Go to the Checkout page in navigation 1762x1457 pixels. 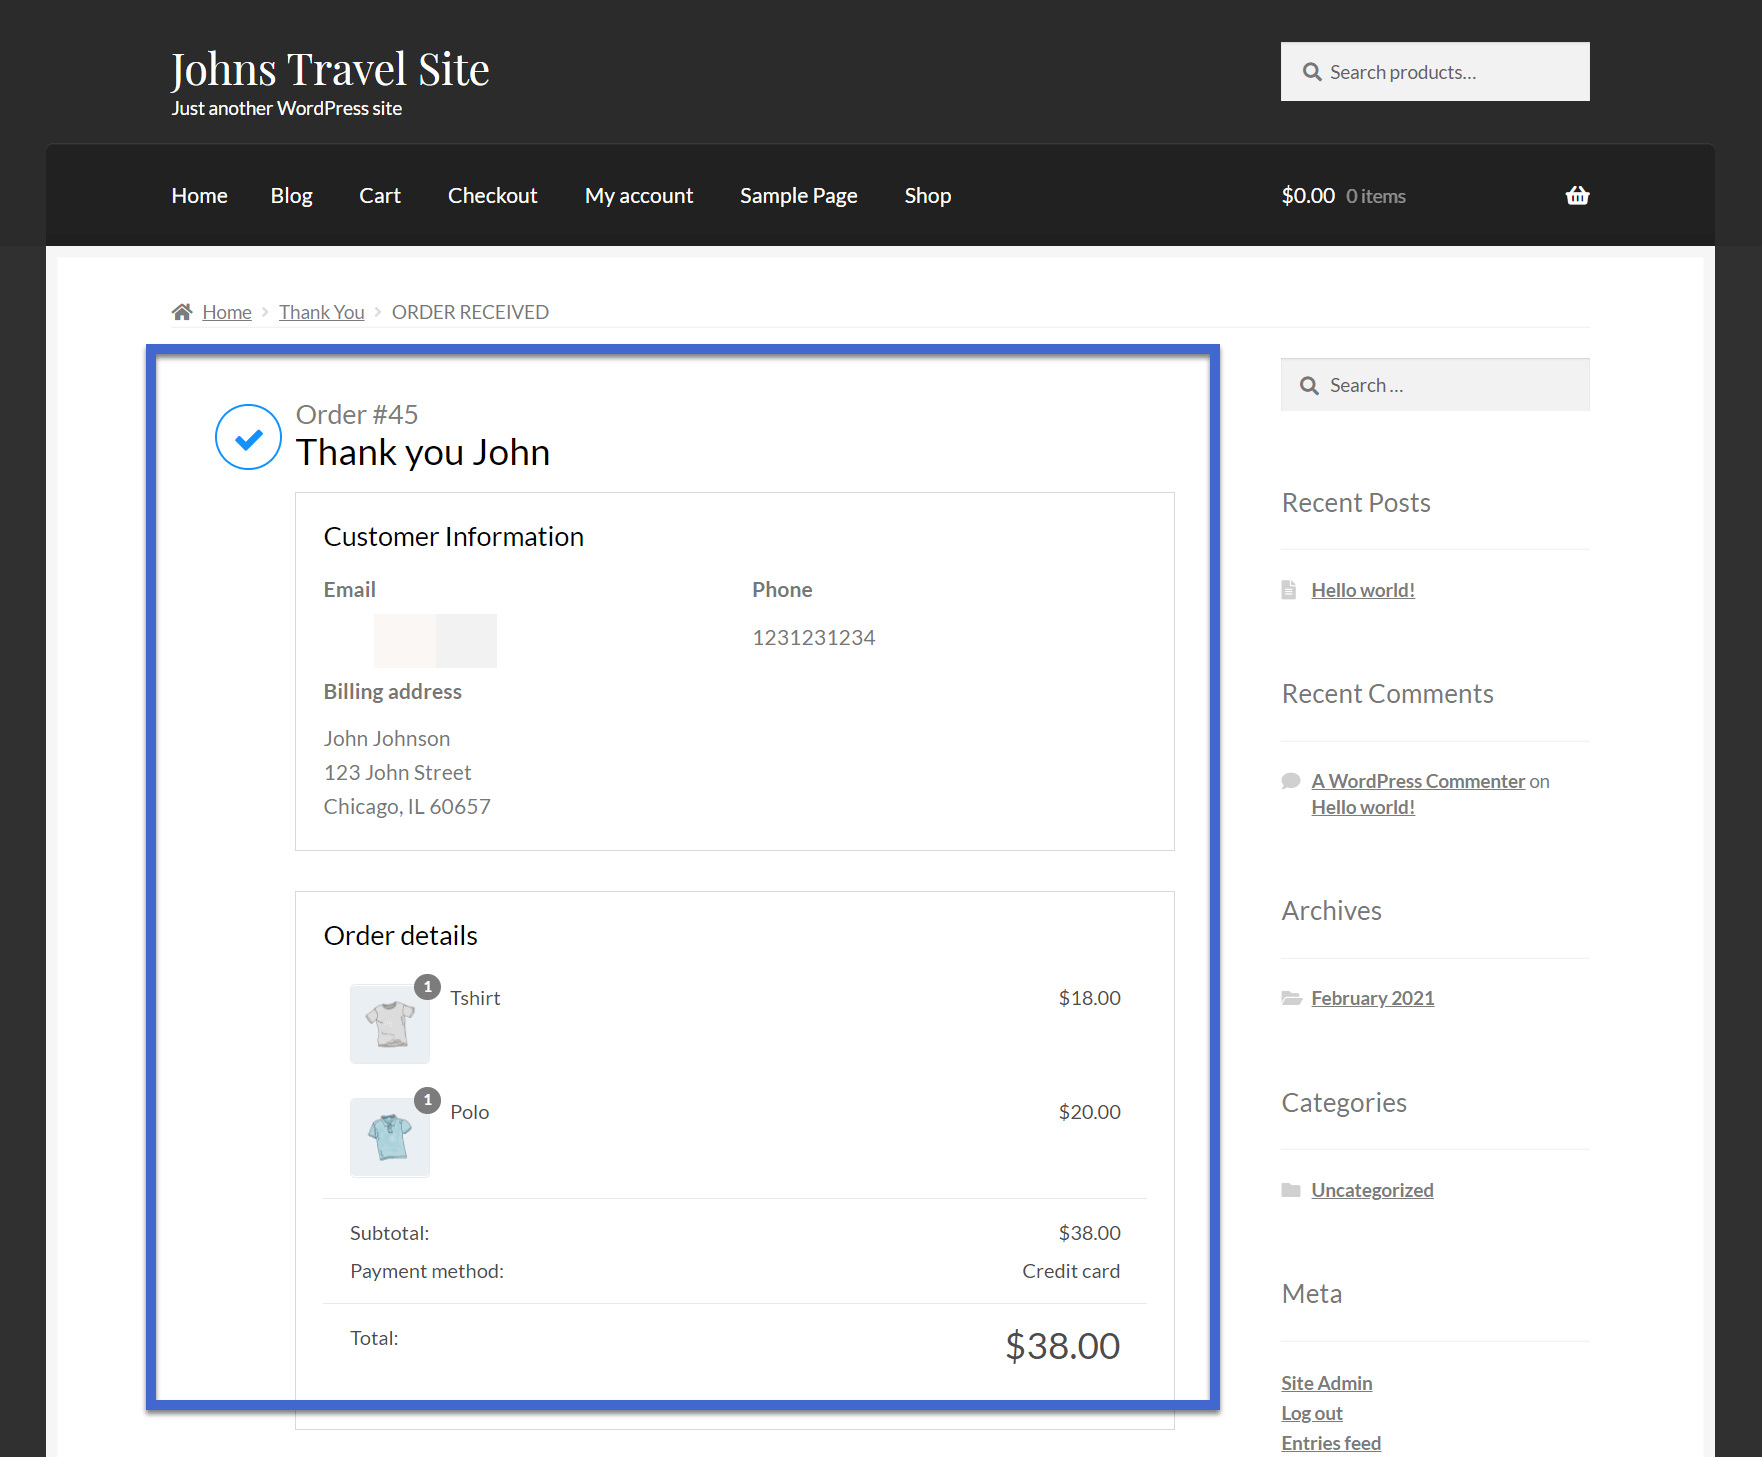(492, 196)
